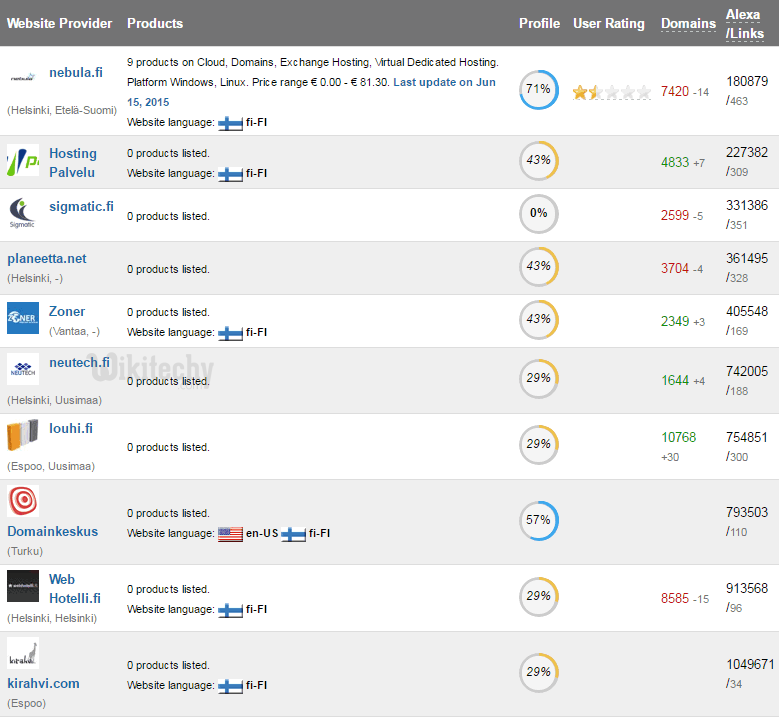The width and height of the screenshot is (779, 718).
Task: Click the Web Hotelli.fi dark logo
Action: click(x=23, y=586)
